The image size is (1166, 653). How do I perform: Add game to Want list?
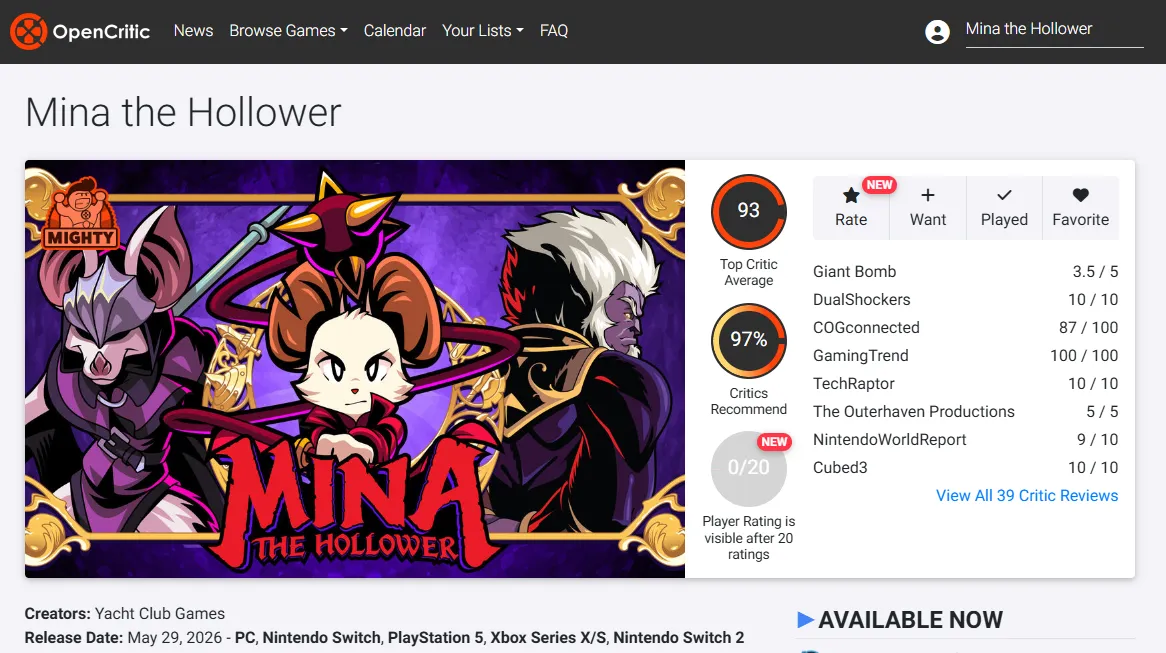click(927, 208)
